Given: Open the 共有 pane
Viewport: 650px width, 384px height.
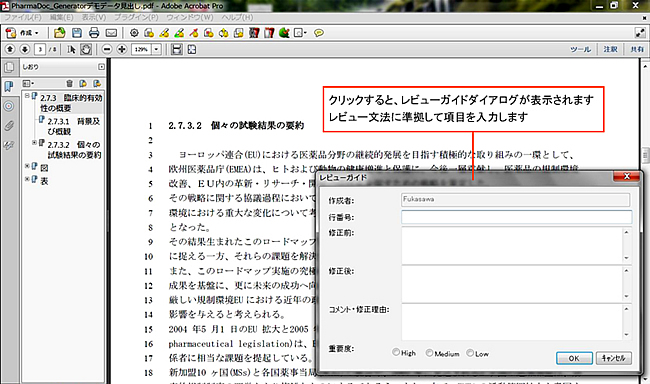Looking at the screenshot, I should click(x=637, y=49).
